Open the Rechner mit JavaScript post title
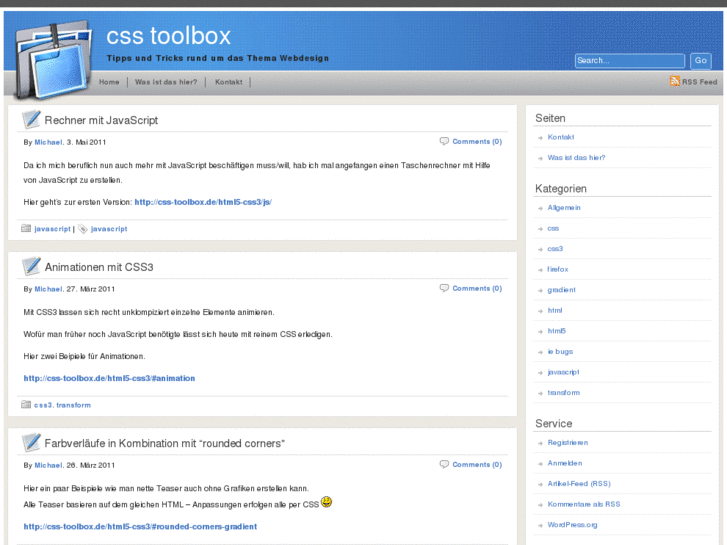This screenshot has height=545, width=727. point(101,120)
